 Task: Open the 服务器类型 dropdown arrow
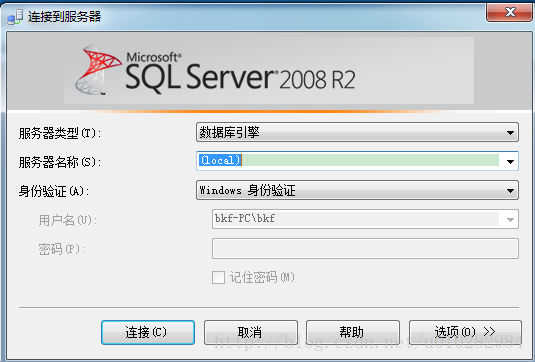[x=510, y=133]
